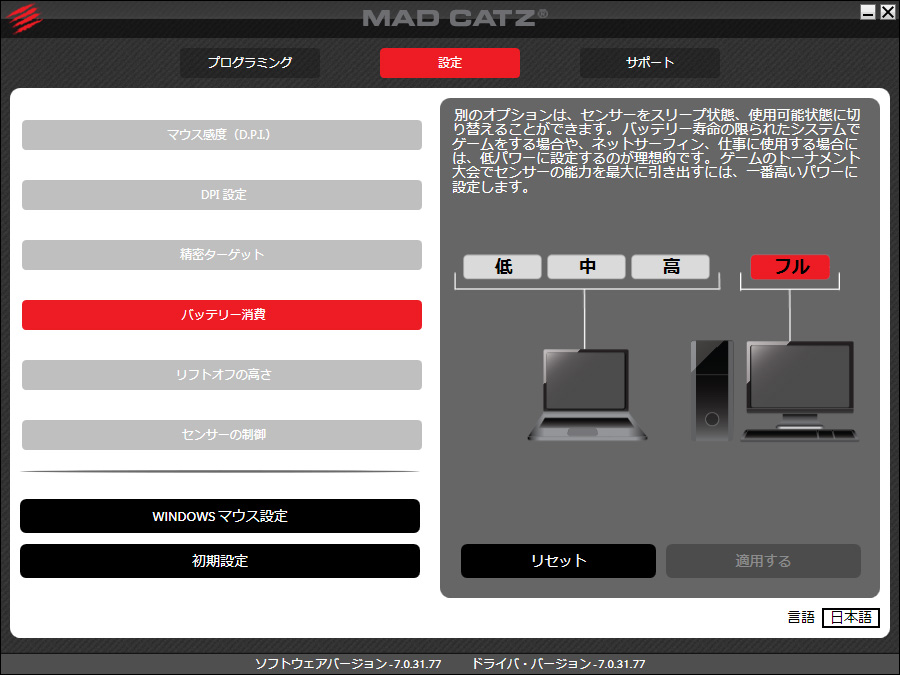Open the センサーの制御 section
The width and height of the screenshot is (900, 675).
(222, 435)
